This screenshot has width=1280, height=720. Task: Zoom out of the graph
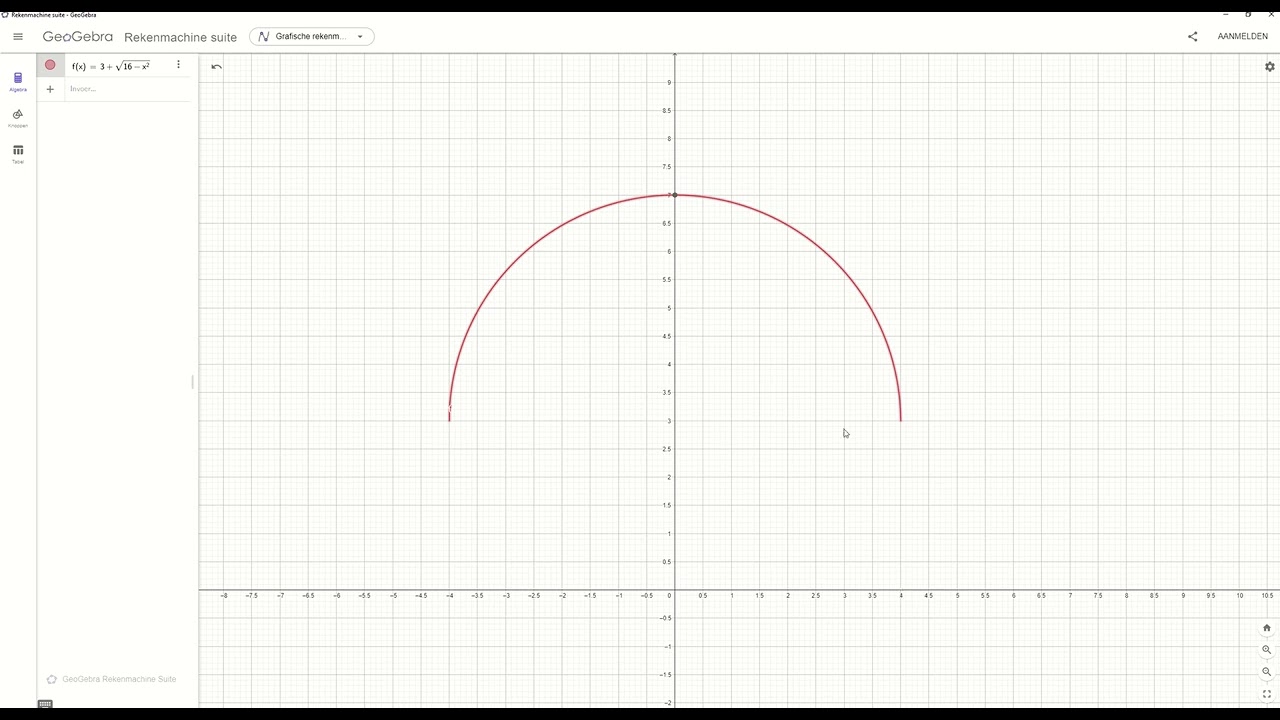1266,672
